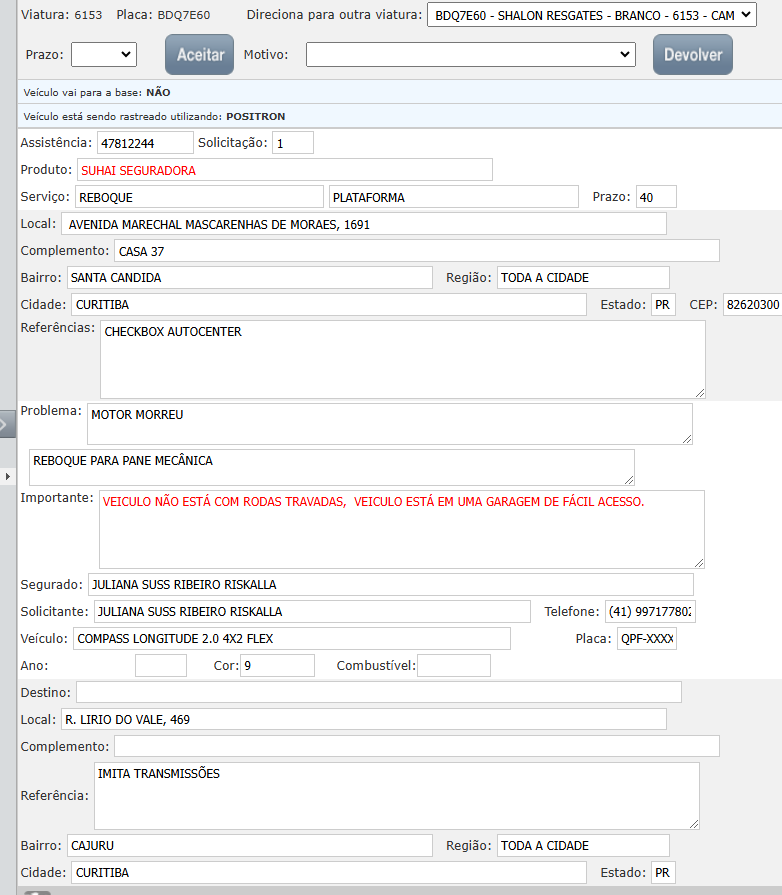Viewport: 782px width, 895px height.
Task: Click the empty Destino field
Action: tap(378, 692)
